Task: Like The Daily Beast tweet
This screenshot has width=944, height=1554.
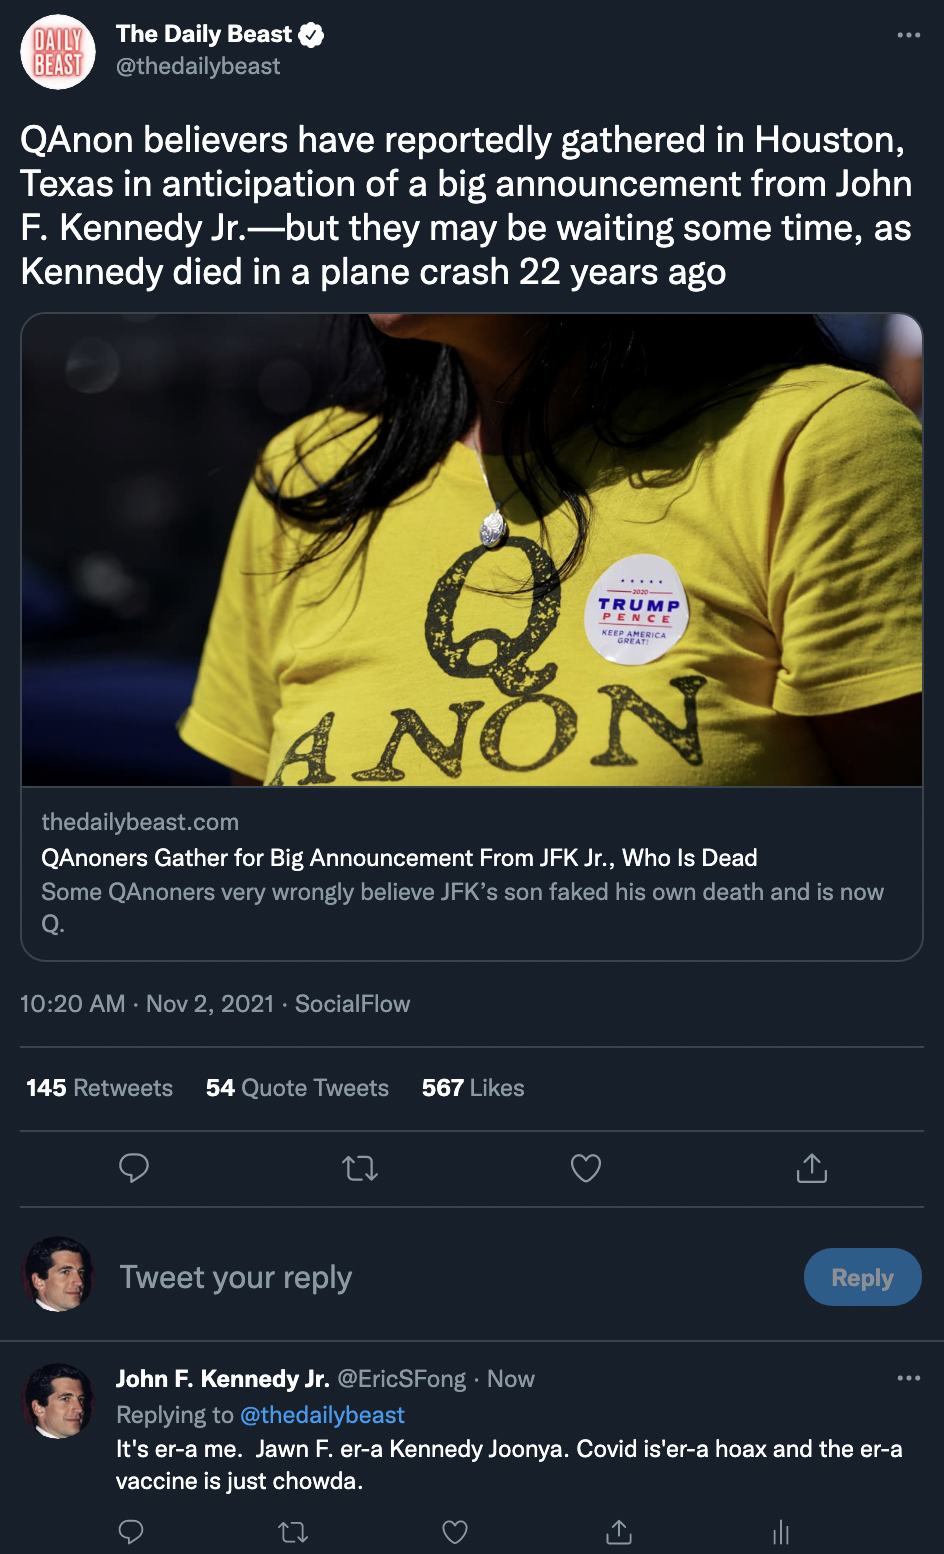Action: (x=586, y=1168)
